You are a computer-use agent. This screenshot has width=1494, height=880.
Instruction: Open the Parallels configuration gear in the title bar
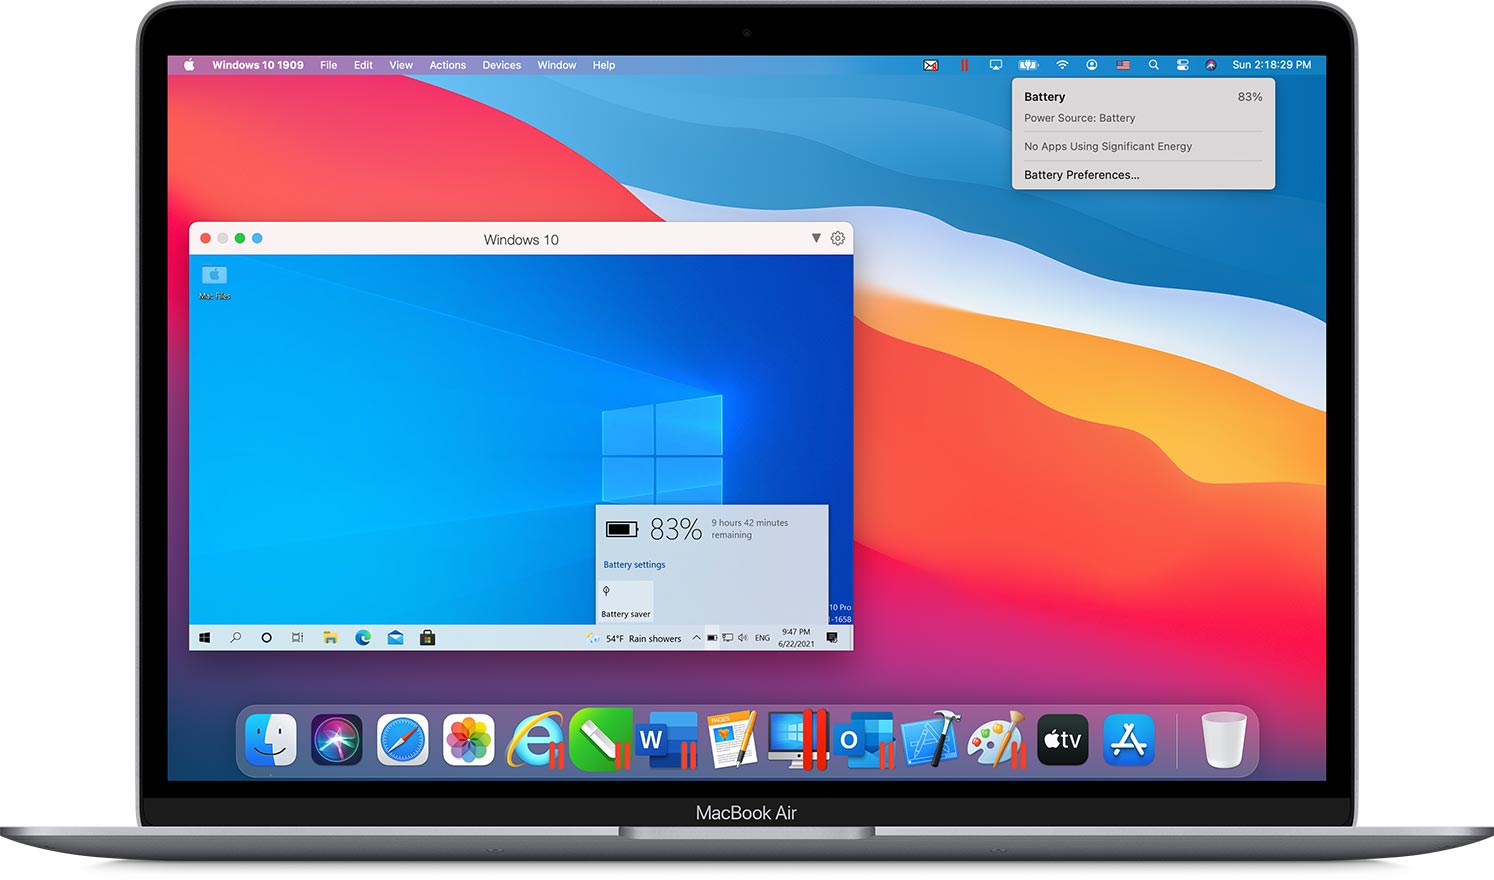(x=837, y=238)
